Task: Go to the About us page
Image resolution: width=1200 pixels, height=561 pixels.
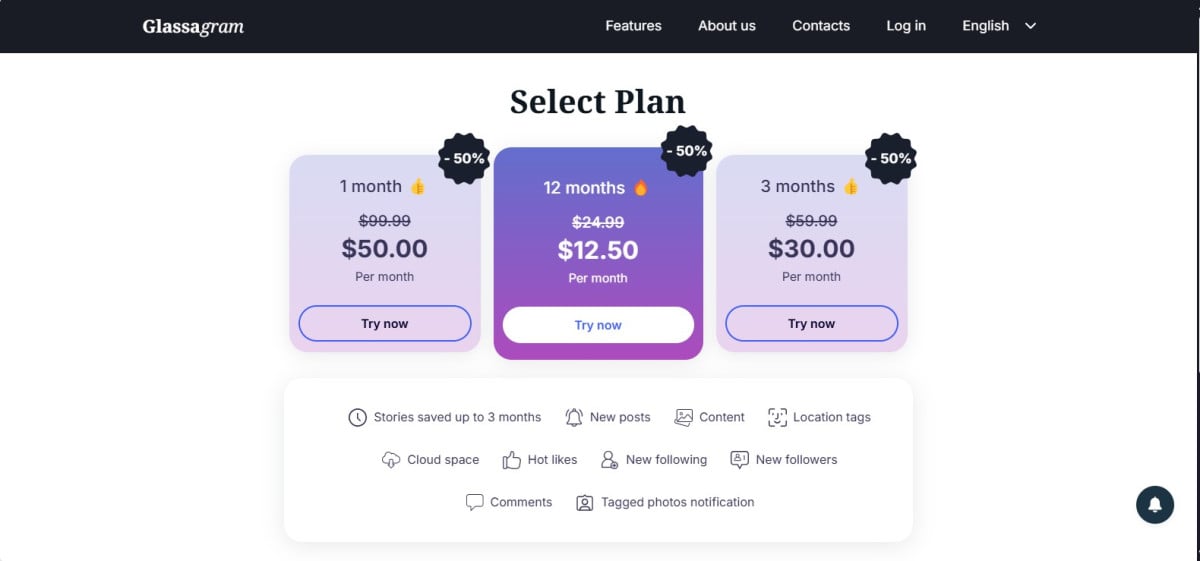Action: pyautogui.click(x=727, y=26)
